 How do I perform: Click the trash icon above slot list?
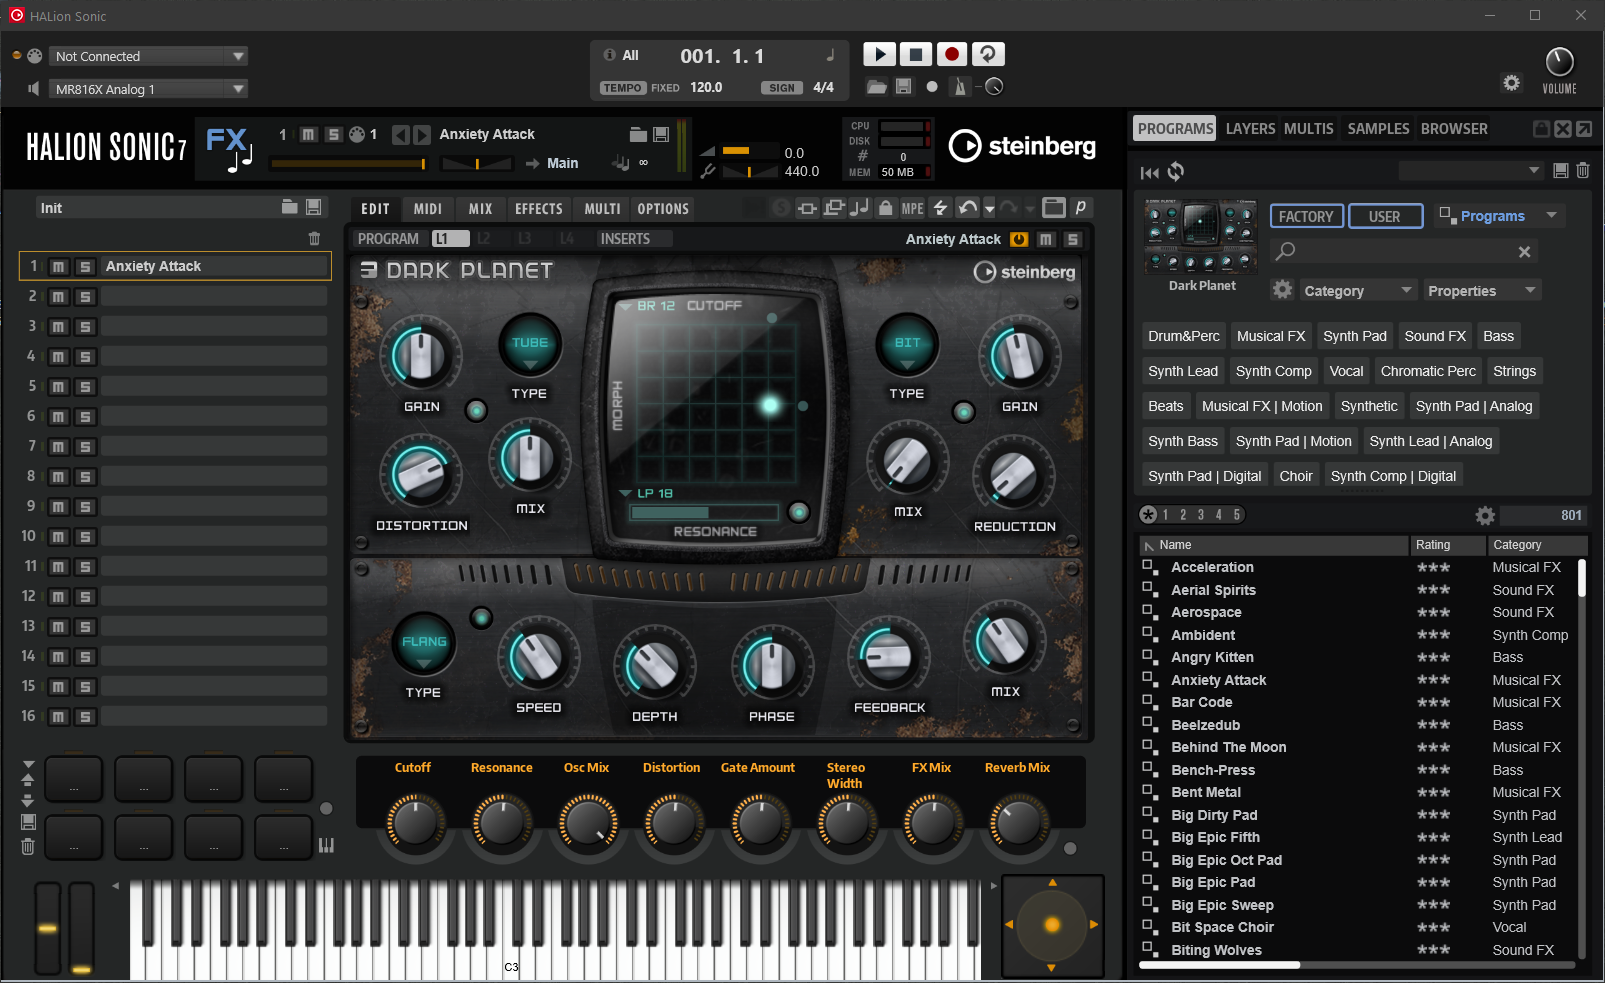(314, 238)
